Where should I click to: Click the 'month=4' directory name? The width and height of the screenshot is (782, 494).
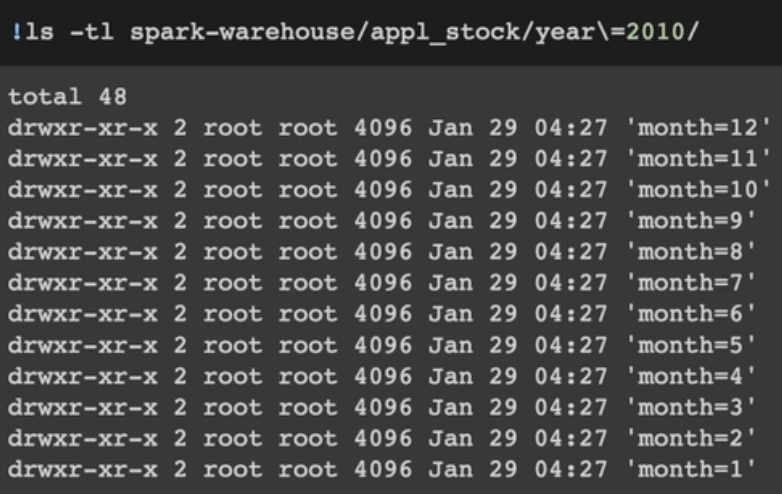(x=690, y=376)
